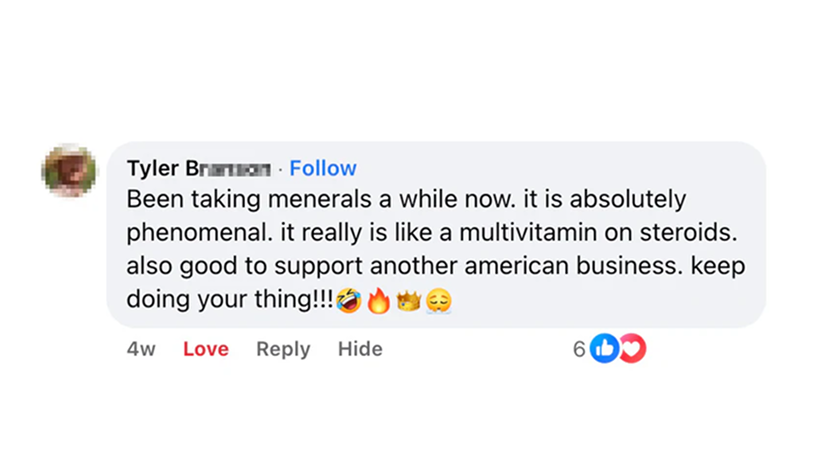Follow Tyler B from the comment
This screenshot has width=820, height=472.
322,168
